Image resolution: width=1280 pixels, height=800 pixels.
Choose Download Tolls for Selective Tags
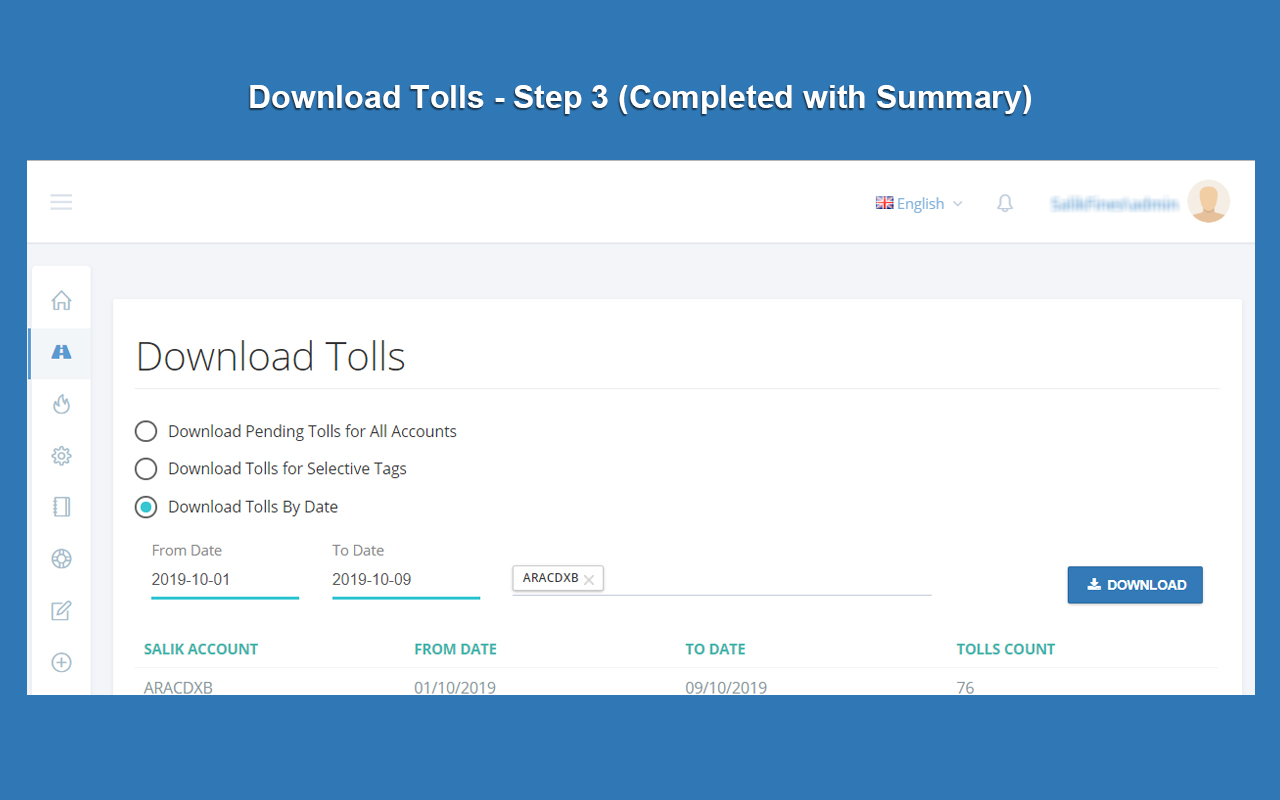(x=145, y=468)
